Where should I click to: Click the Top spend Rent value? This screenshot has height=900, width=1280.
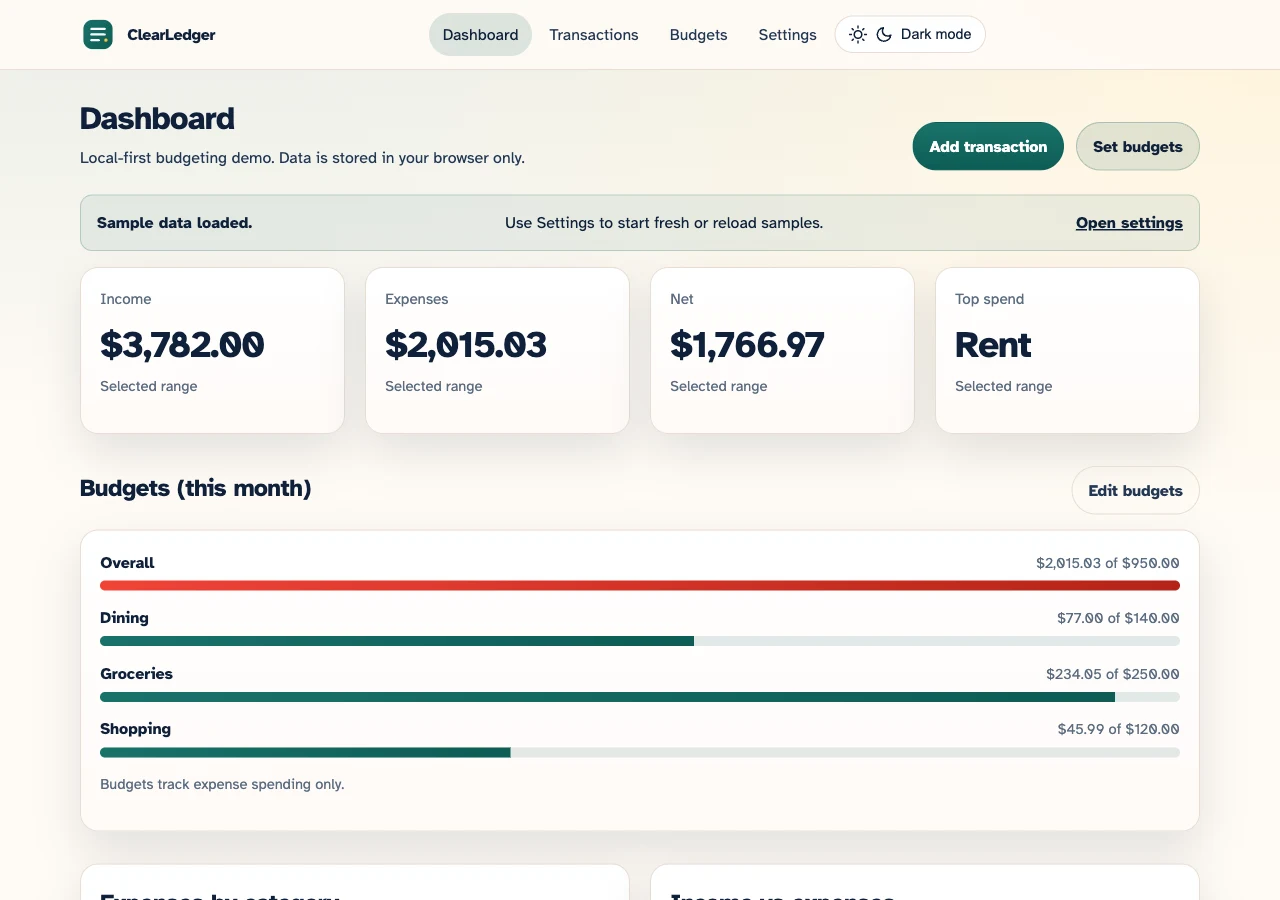[x=993, y=345]
